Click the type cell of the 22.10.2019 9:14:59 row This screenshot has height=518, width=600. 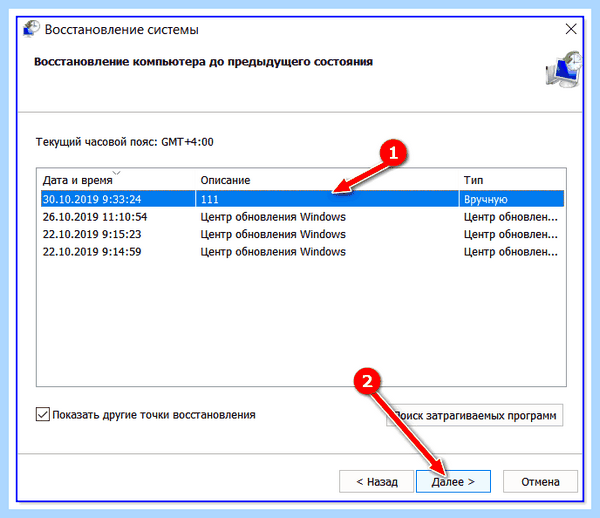click(x=510, y=252)
